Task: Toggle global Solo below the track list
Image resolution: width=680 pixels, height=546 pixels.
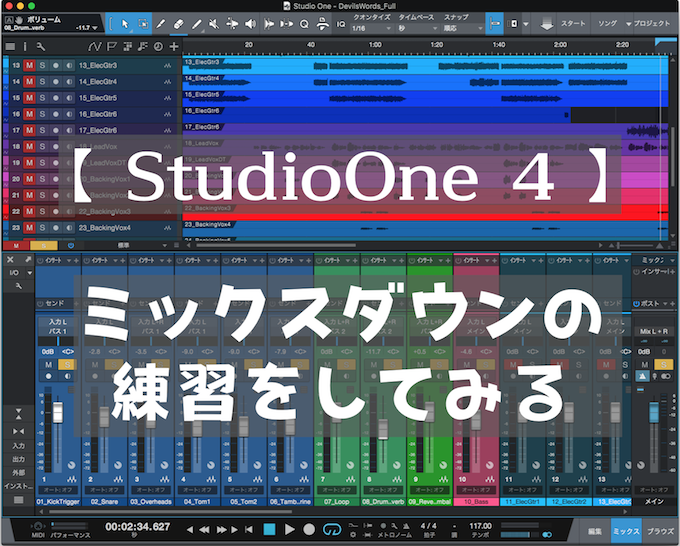Action: coord(43,245)
